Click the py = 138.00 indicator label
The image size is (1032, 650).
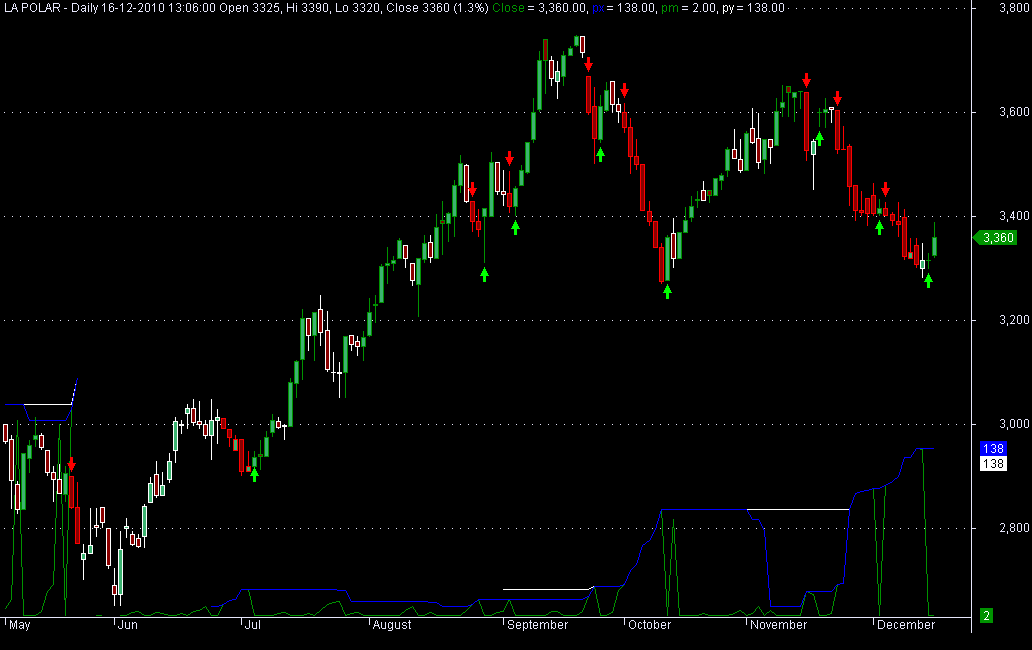[x=754, y=8]
